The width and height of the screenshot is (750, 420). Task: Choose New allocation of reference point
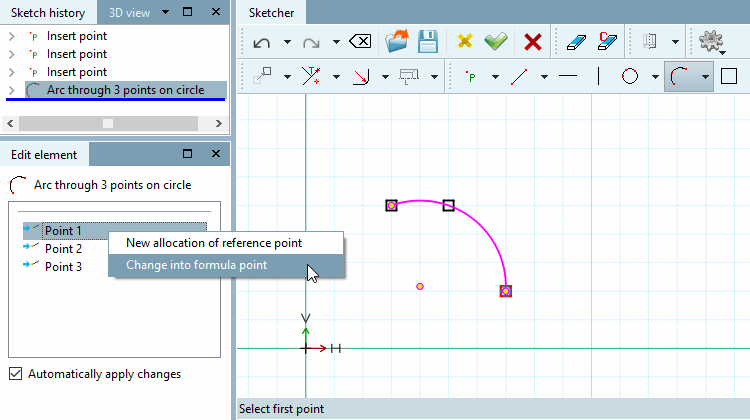(226, 243)
